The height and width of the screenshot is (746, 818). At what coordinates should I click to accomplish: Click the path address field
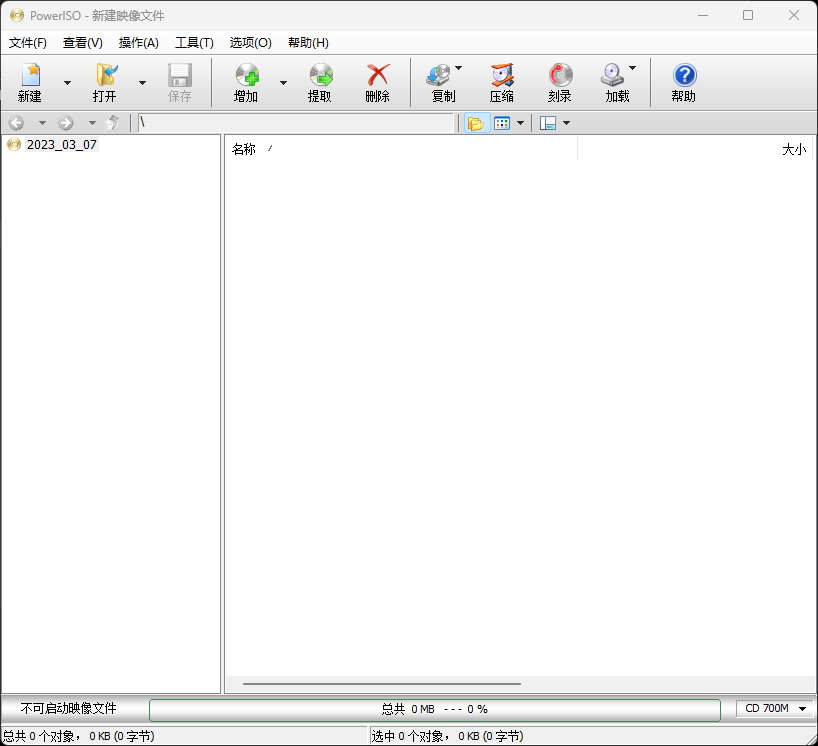(x=296, y=123)
